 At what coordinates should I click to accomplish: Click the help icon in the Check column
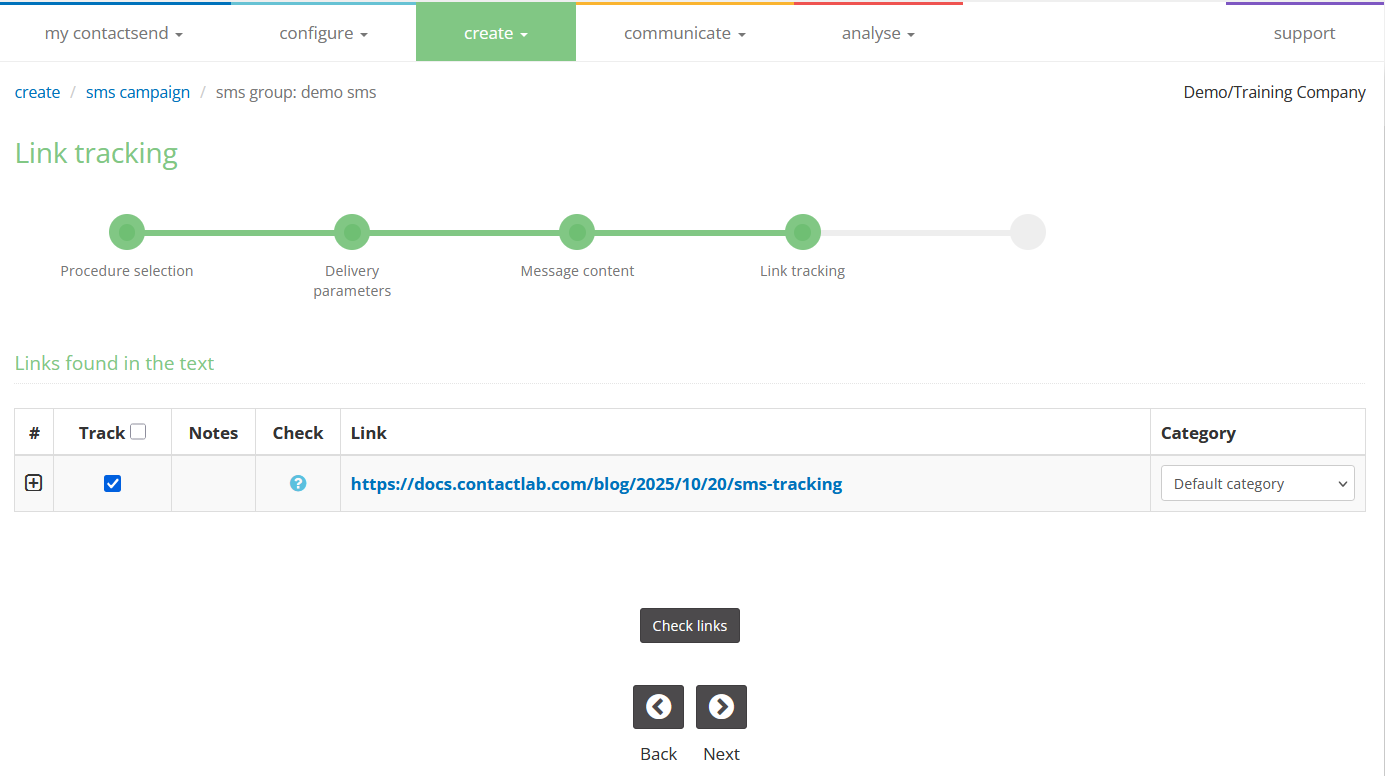(297, 483)
